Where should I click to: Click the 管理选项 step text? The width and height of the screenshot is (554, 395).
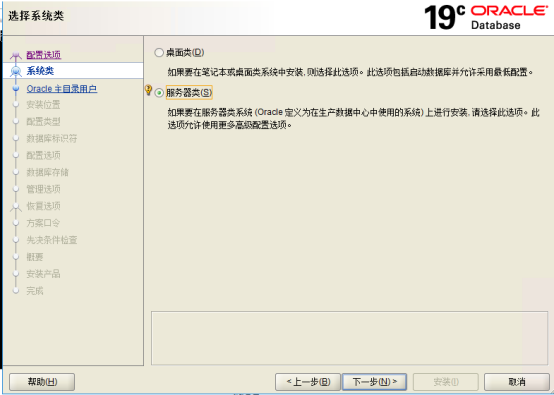[43, 189]
